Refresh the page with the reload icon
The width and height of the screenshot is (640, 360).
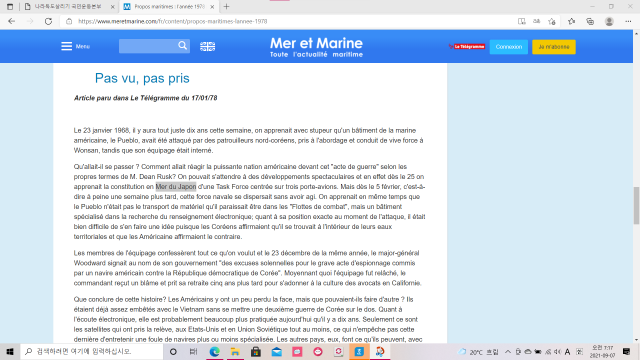tap(48, 21)
